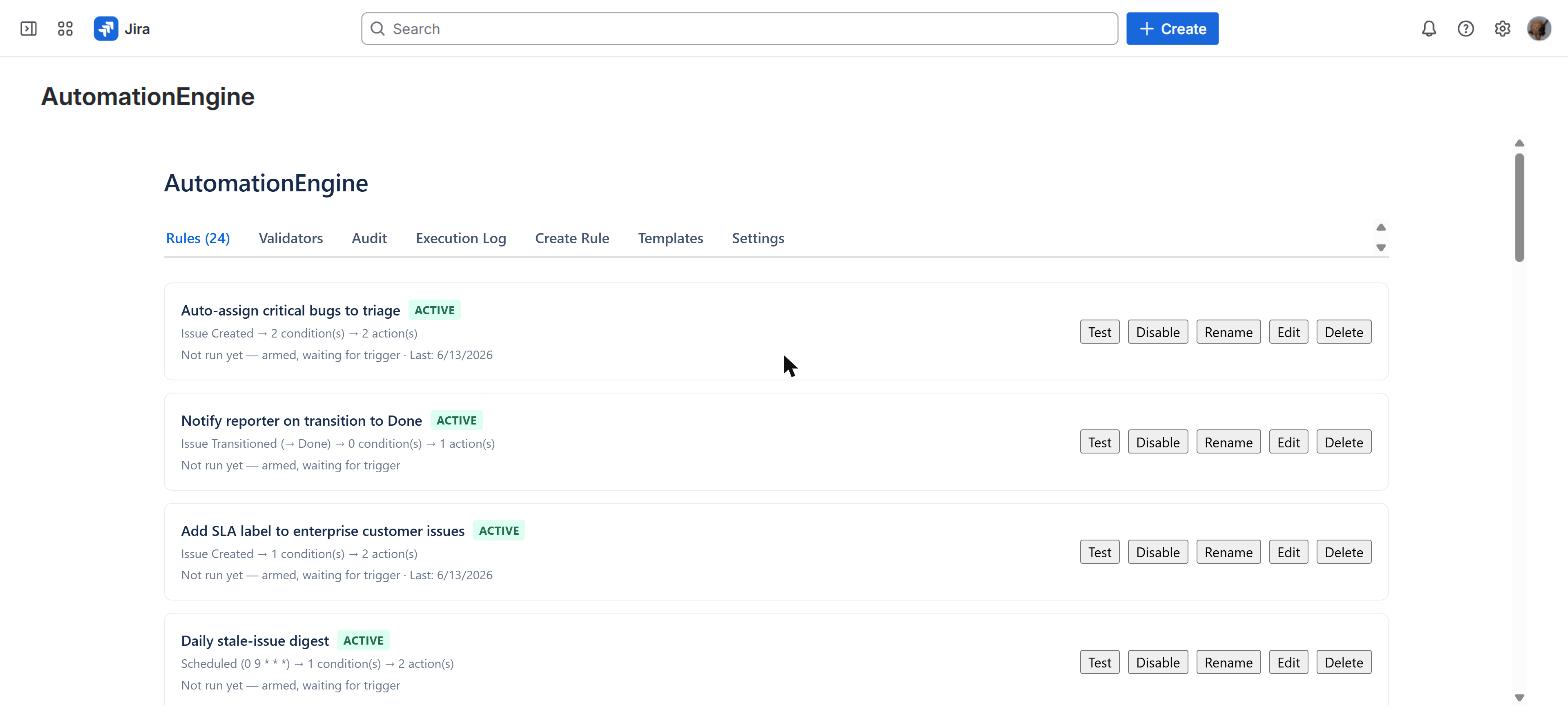The width and height of the screenshot is (1568, 709).
Task: Delete the Notify reporter on transition rule
Action: 1344,442
